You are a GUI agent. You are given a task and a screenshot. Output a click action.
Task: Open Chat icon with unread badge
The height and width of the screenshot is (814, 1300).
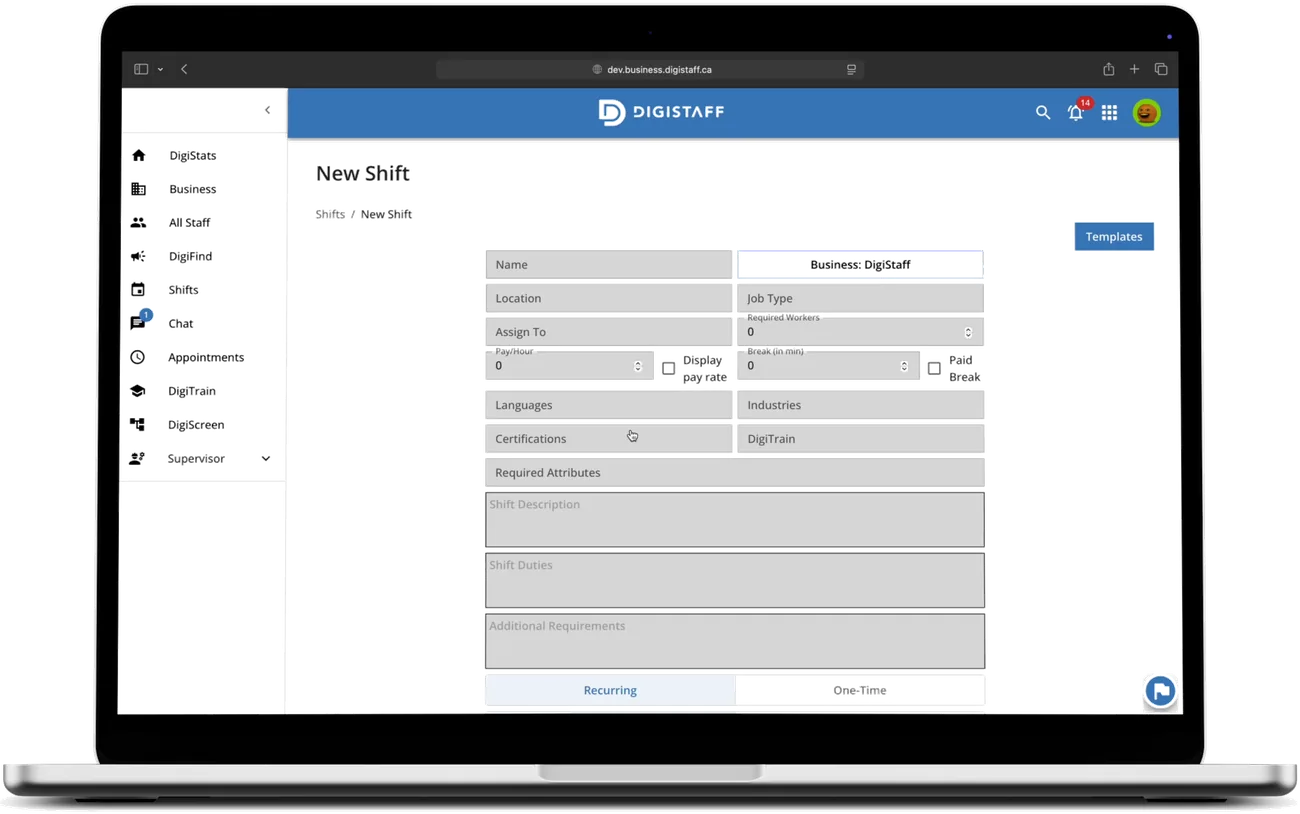(139, 322)
